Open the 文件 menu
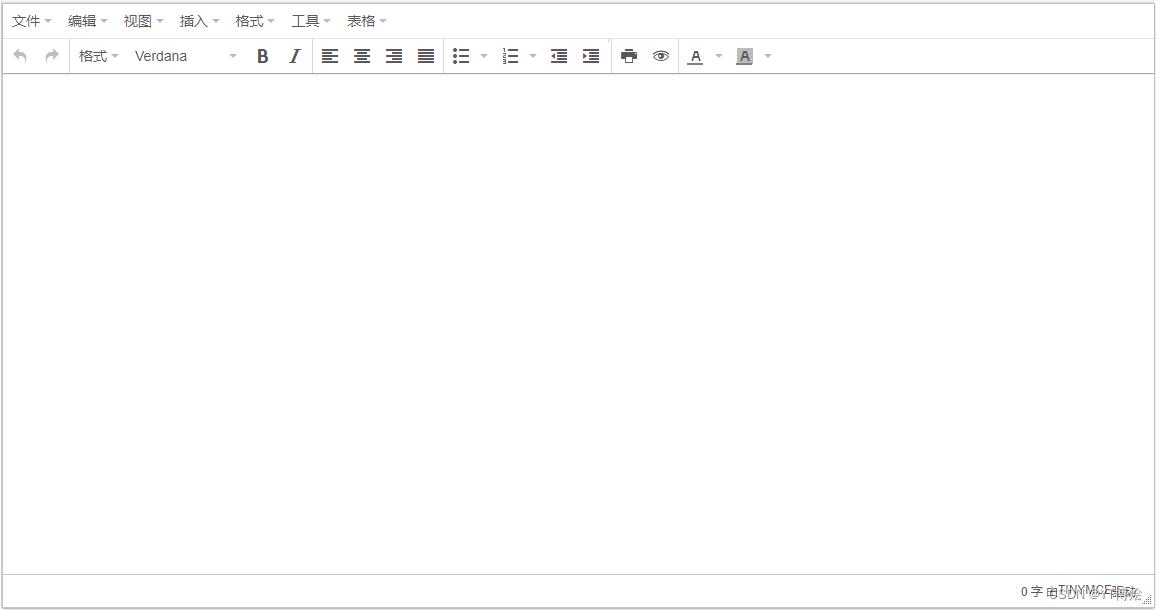1158x610 pixels. 32,21
